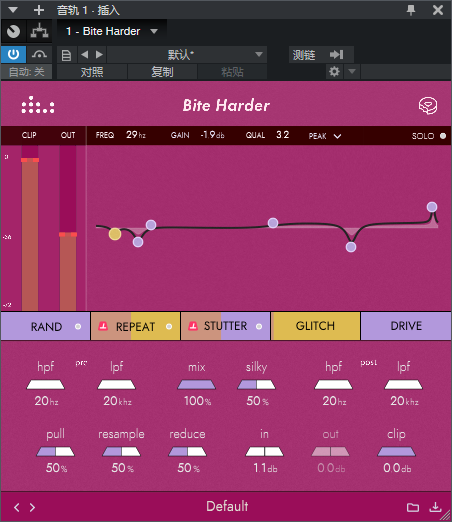Click the CLIP meter bar
452x522 pixels.
point(30,228)
